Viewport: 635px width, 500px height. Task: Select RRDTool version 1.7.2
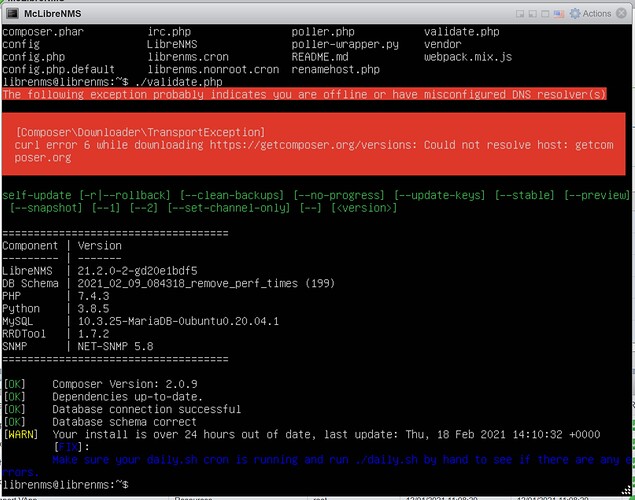(93, 334)
